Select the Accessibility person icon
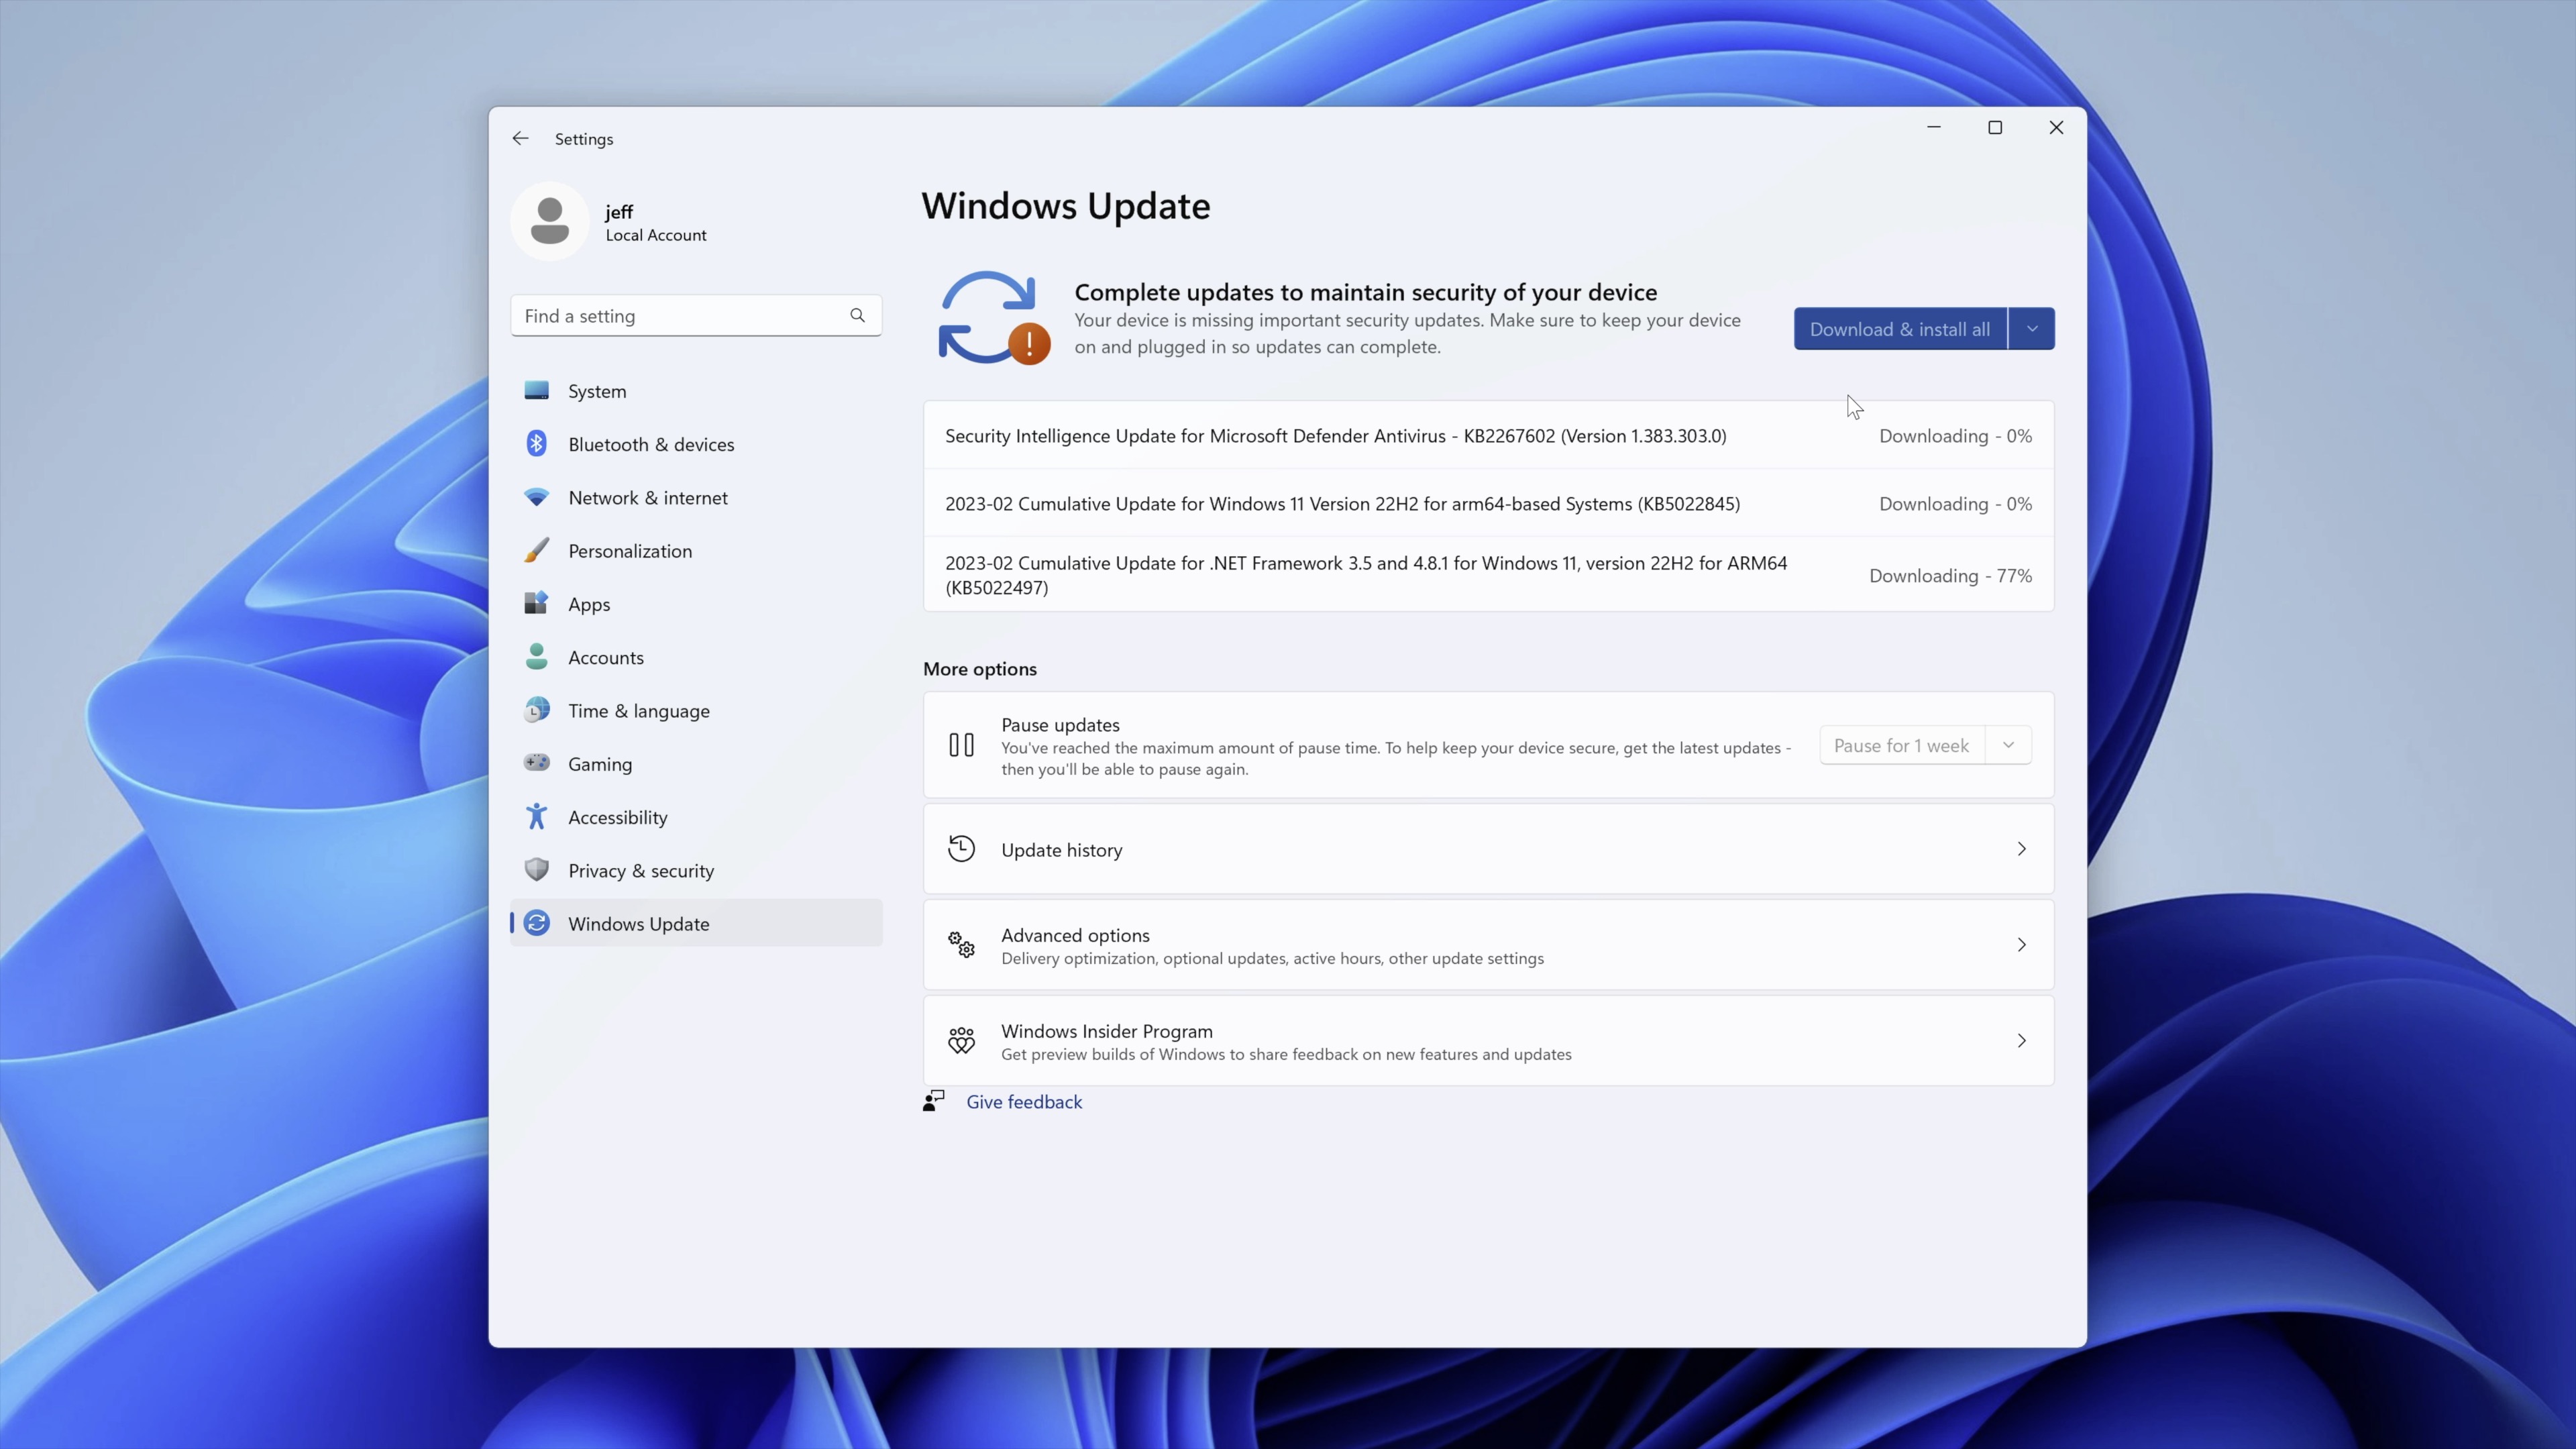 537,816
